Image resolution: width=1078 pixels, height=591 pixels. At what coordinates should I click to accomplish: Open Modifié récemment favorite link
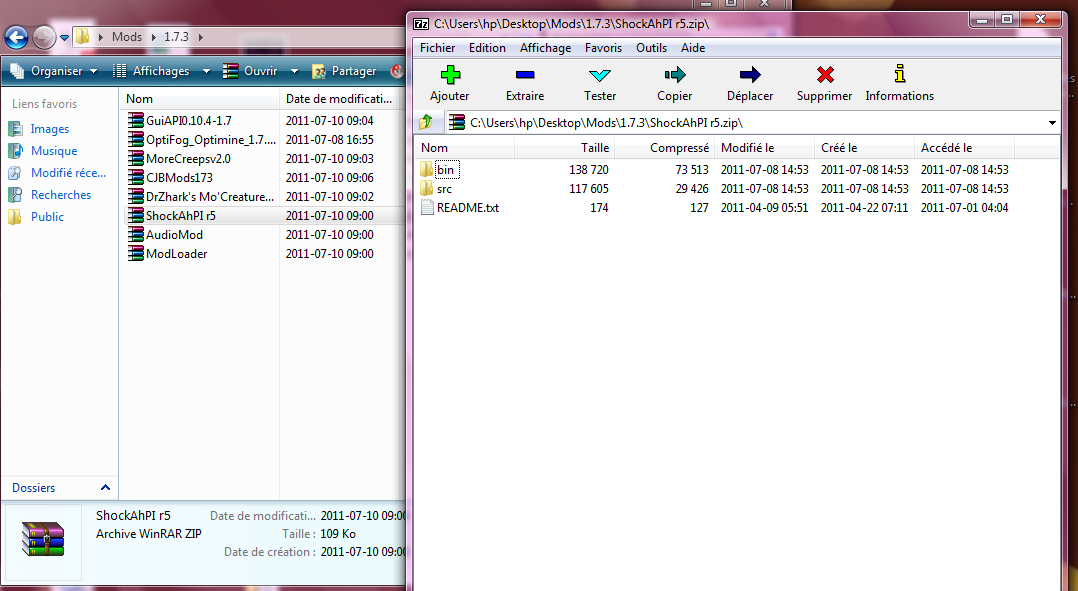(x=68, y=172)
